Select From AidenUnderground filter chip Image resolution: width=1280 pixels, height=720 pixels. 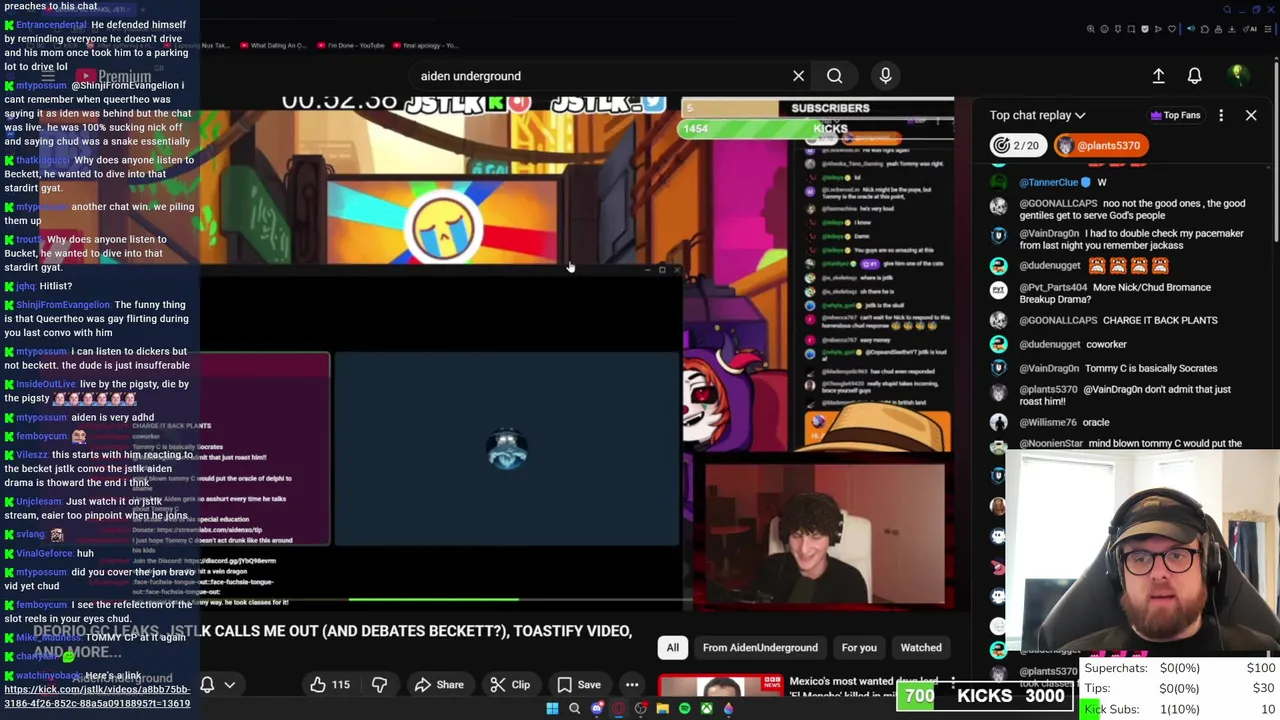coord(760,648)
